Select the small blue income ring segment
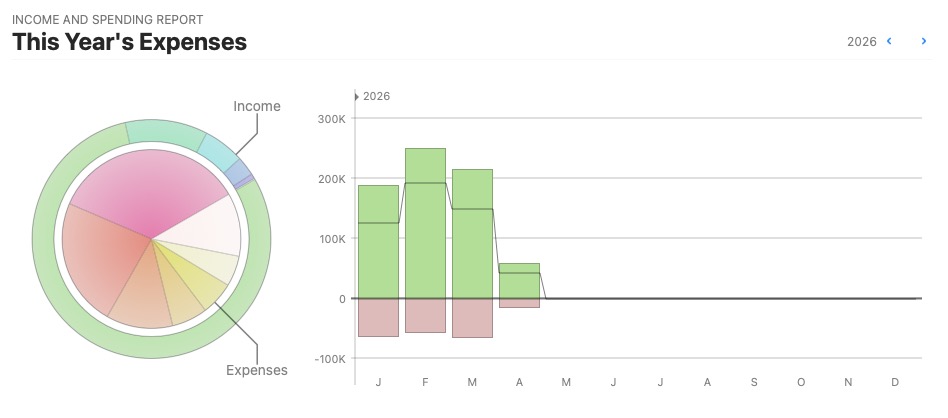 coord(238,174)
